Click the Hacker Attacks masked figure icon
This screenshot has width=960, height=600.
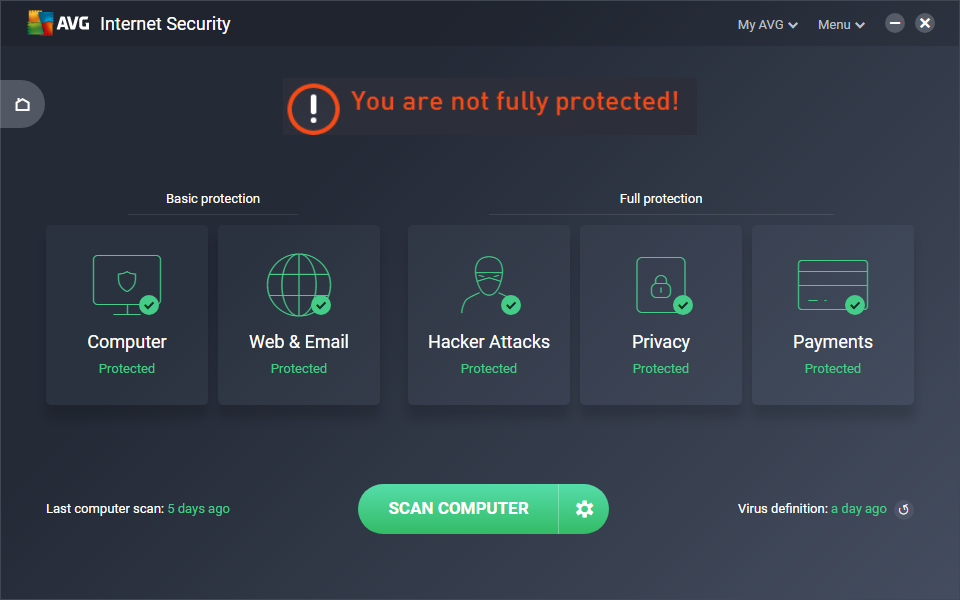pos(487,285)
